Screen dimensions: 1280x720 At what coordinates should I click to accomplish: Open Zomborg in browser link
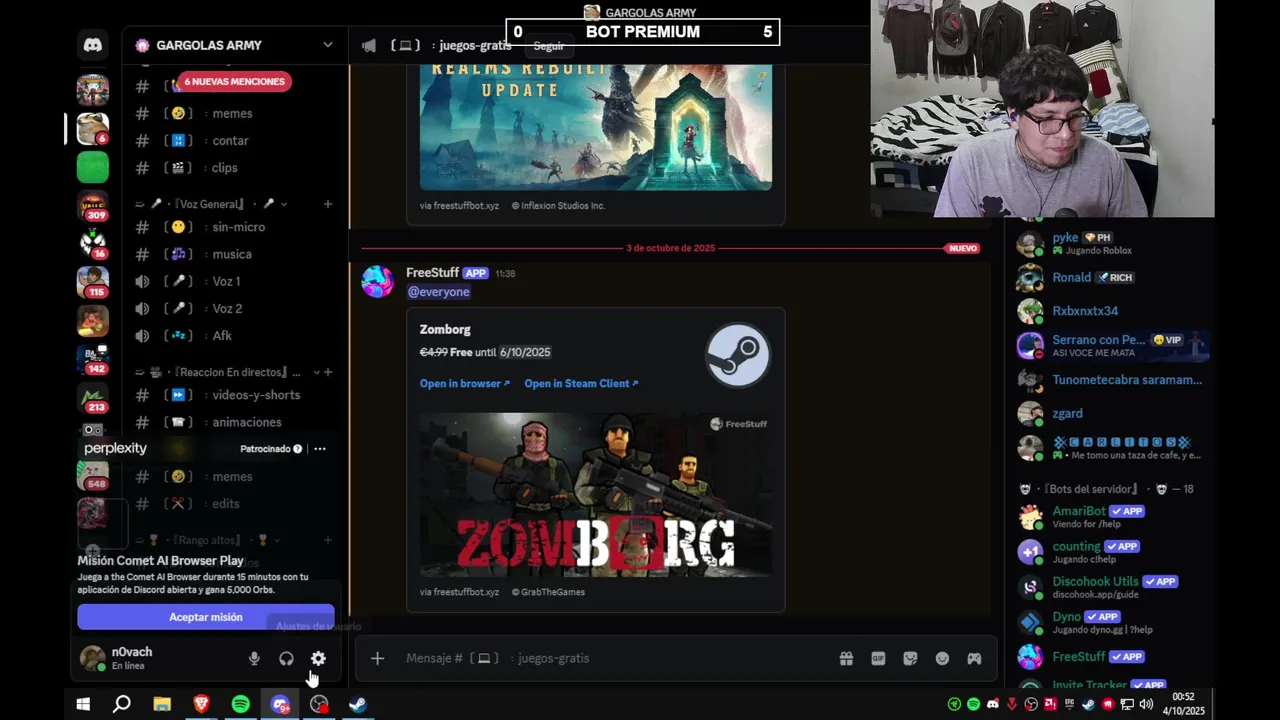(465, 383)
